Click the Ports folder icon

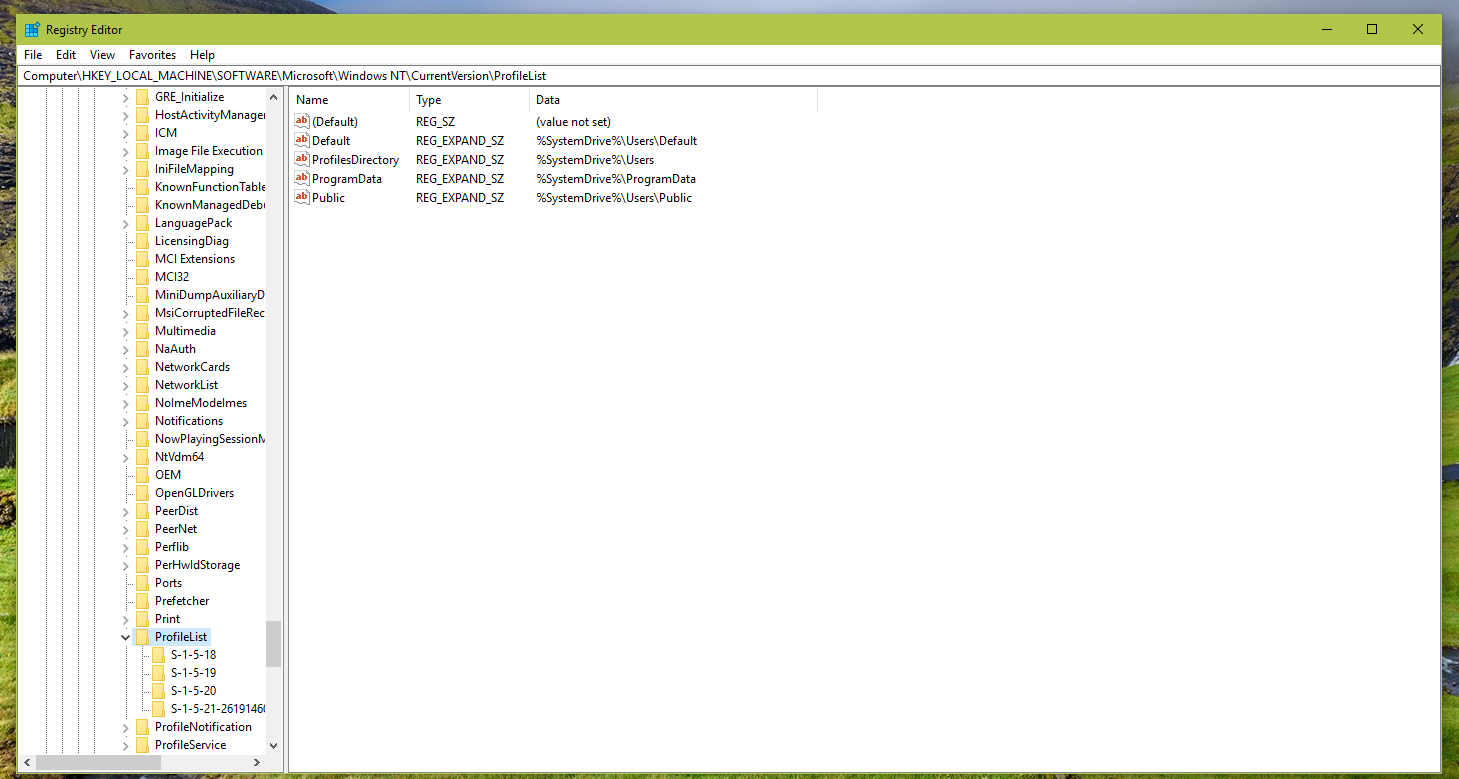142,583
